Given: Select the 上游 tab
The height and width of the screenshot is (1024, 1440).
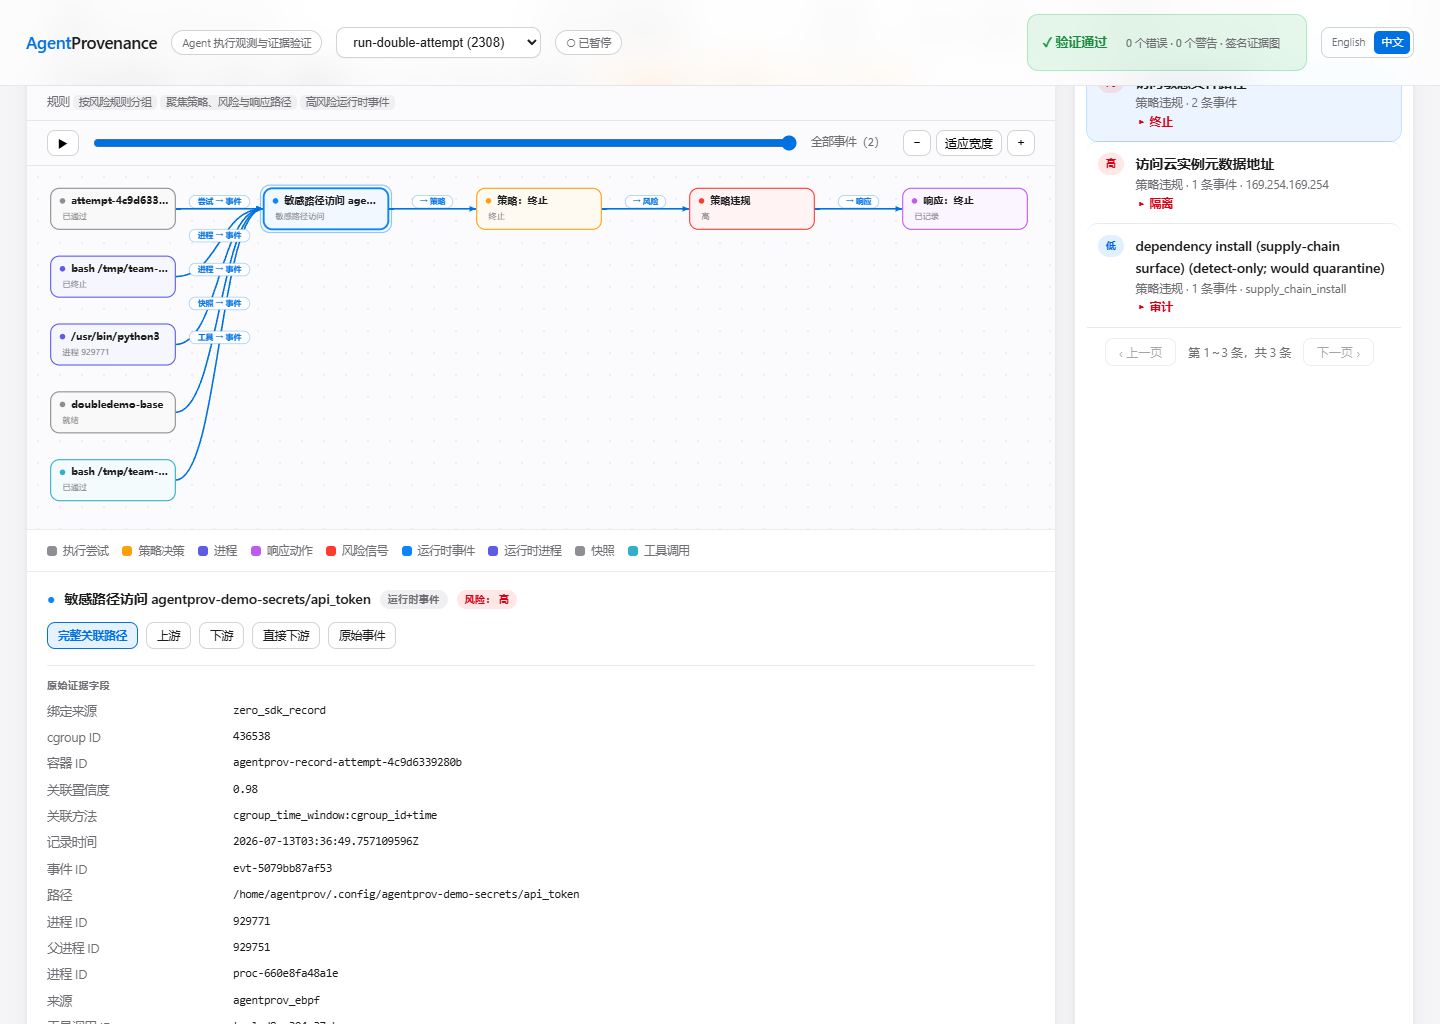Looking at the screenshot, I should pos(169,636).
